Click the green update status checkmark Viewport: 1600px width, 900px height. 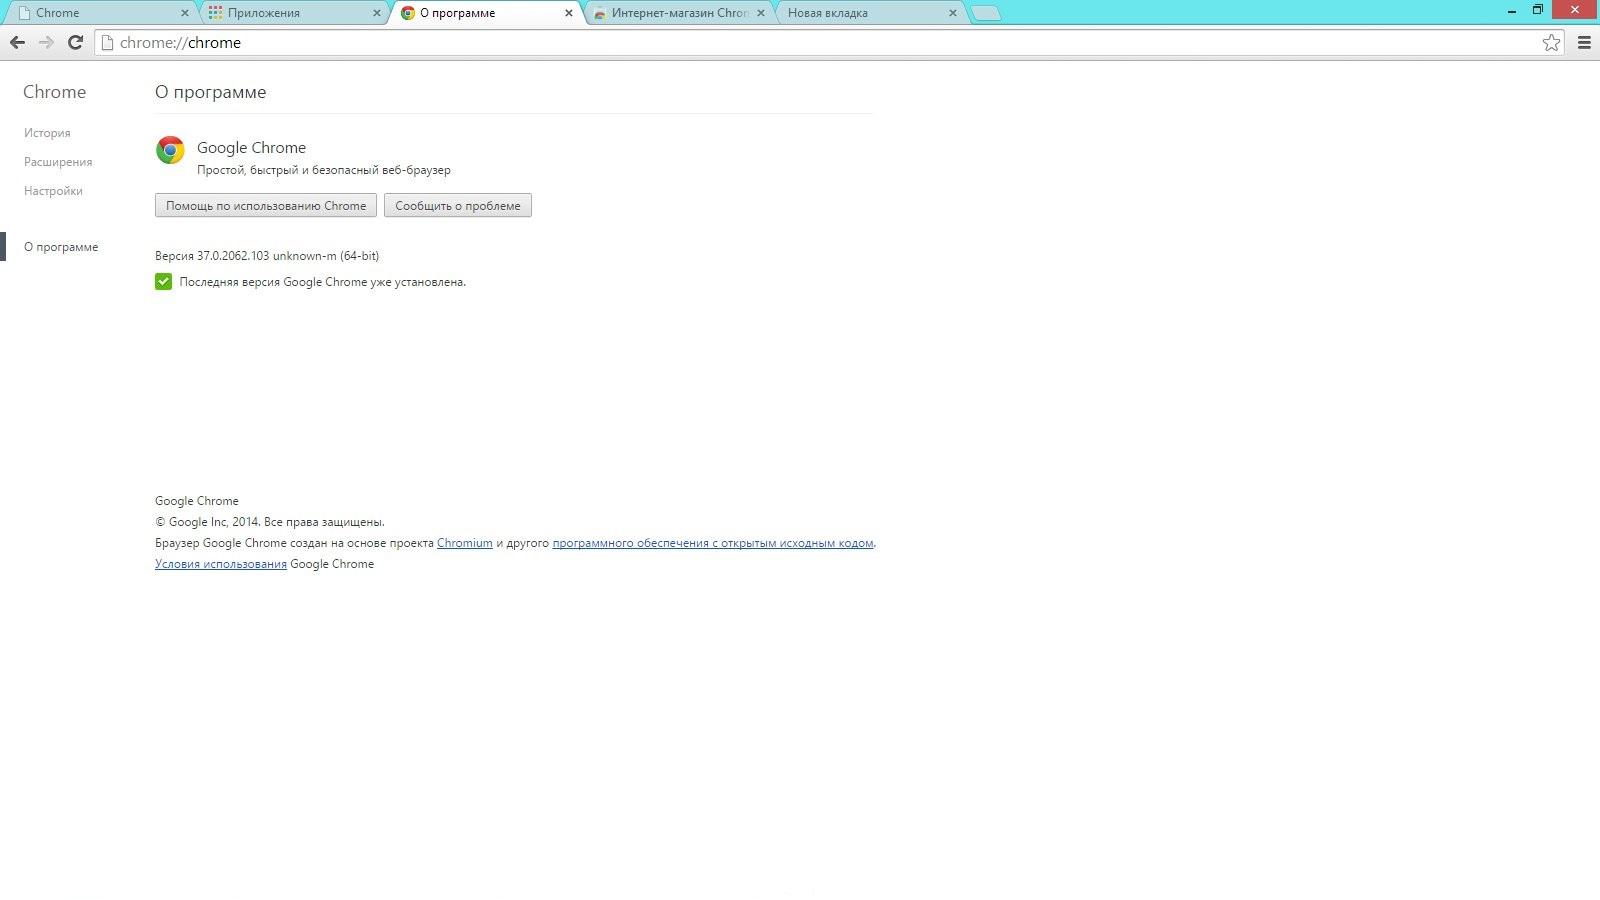coord(163,282)
